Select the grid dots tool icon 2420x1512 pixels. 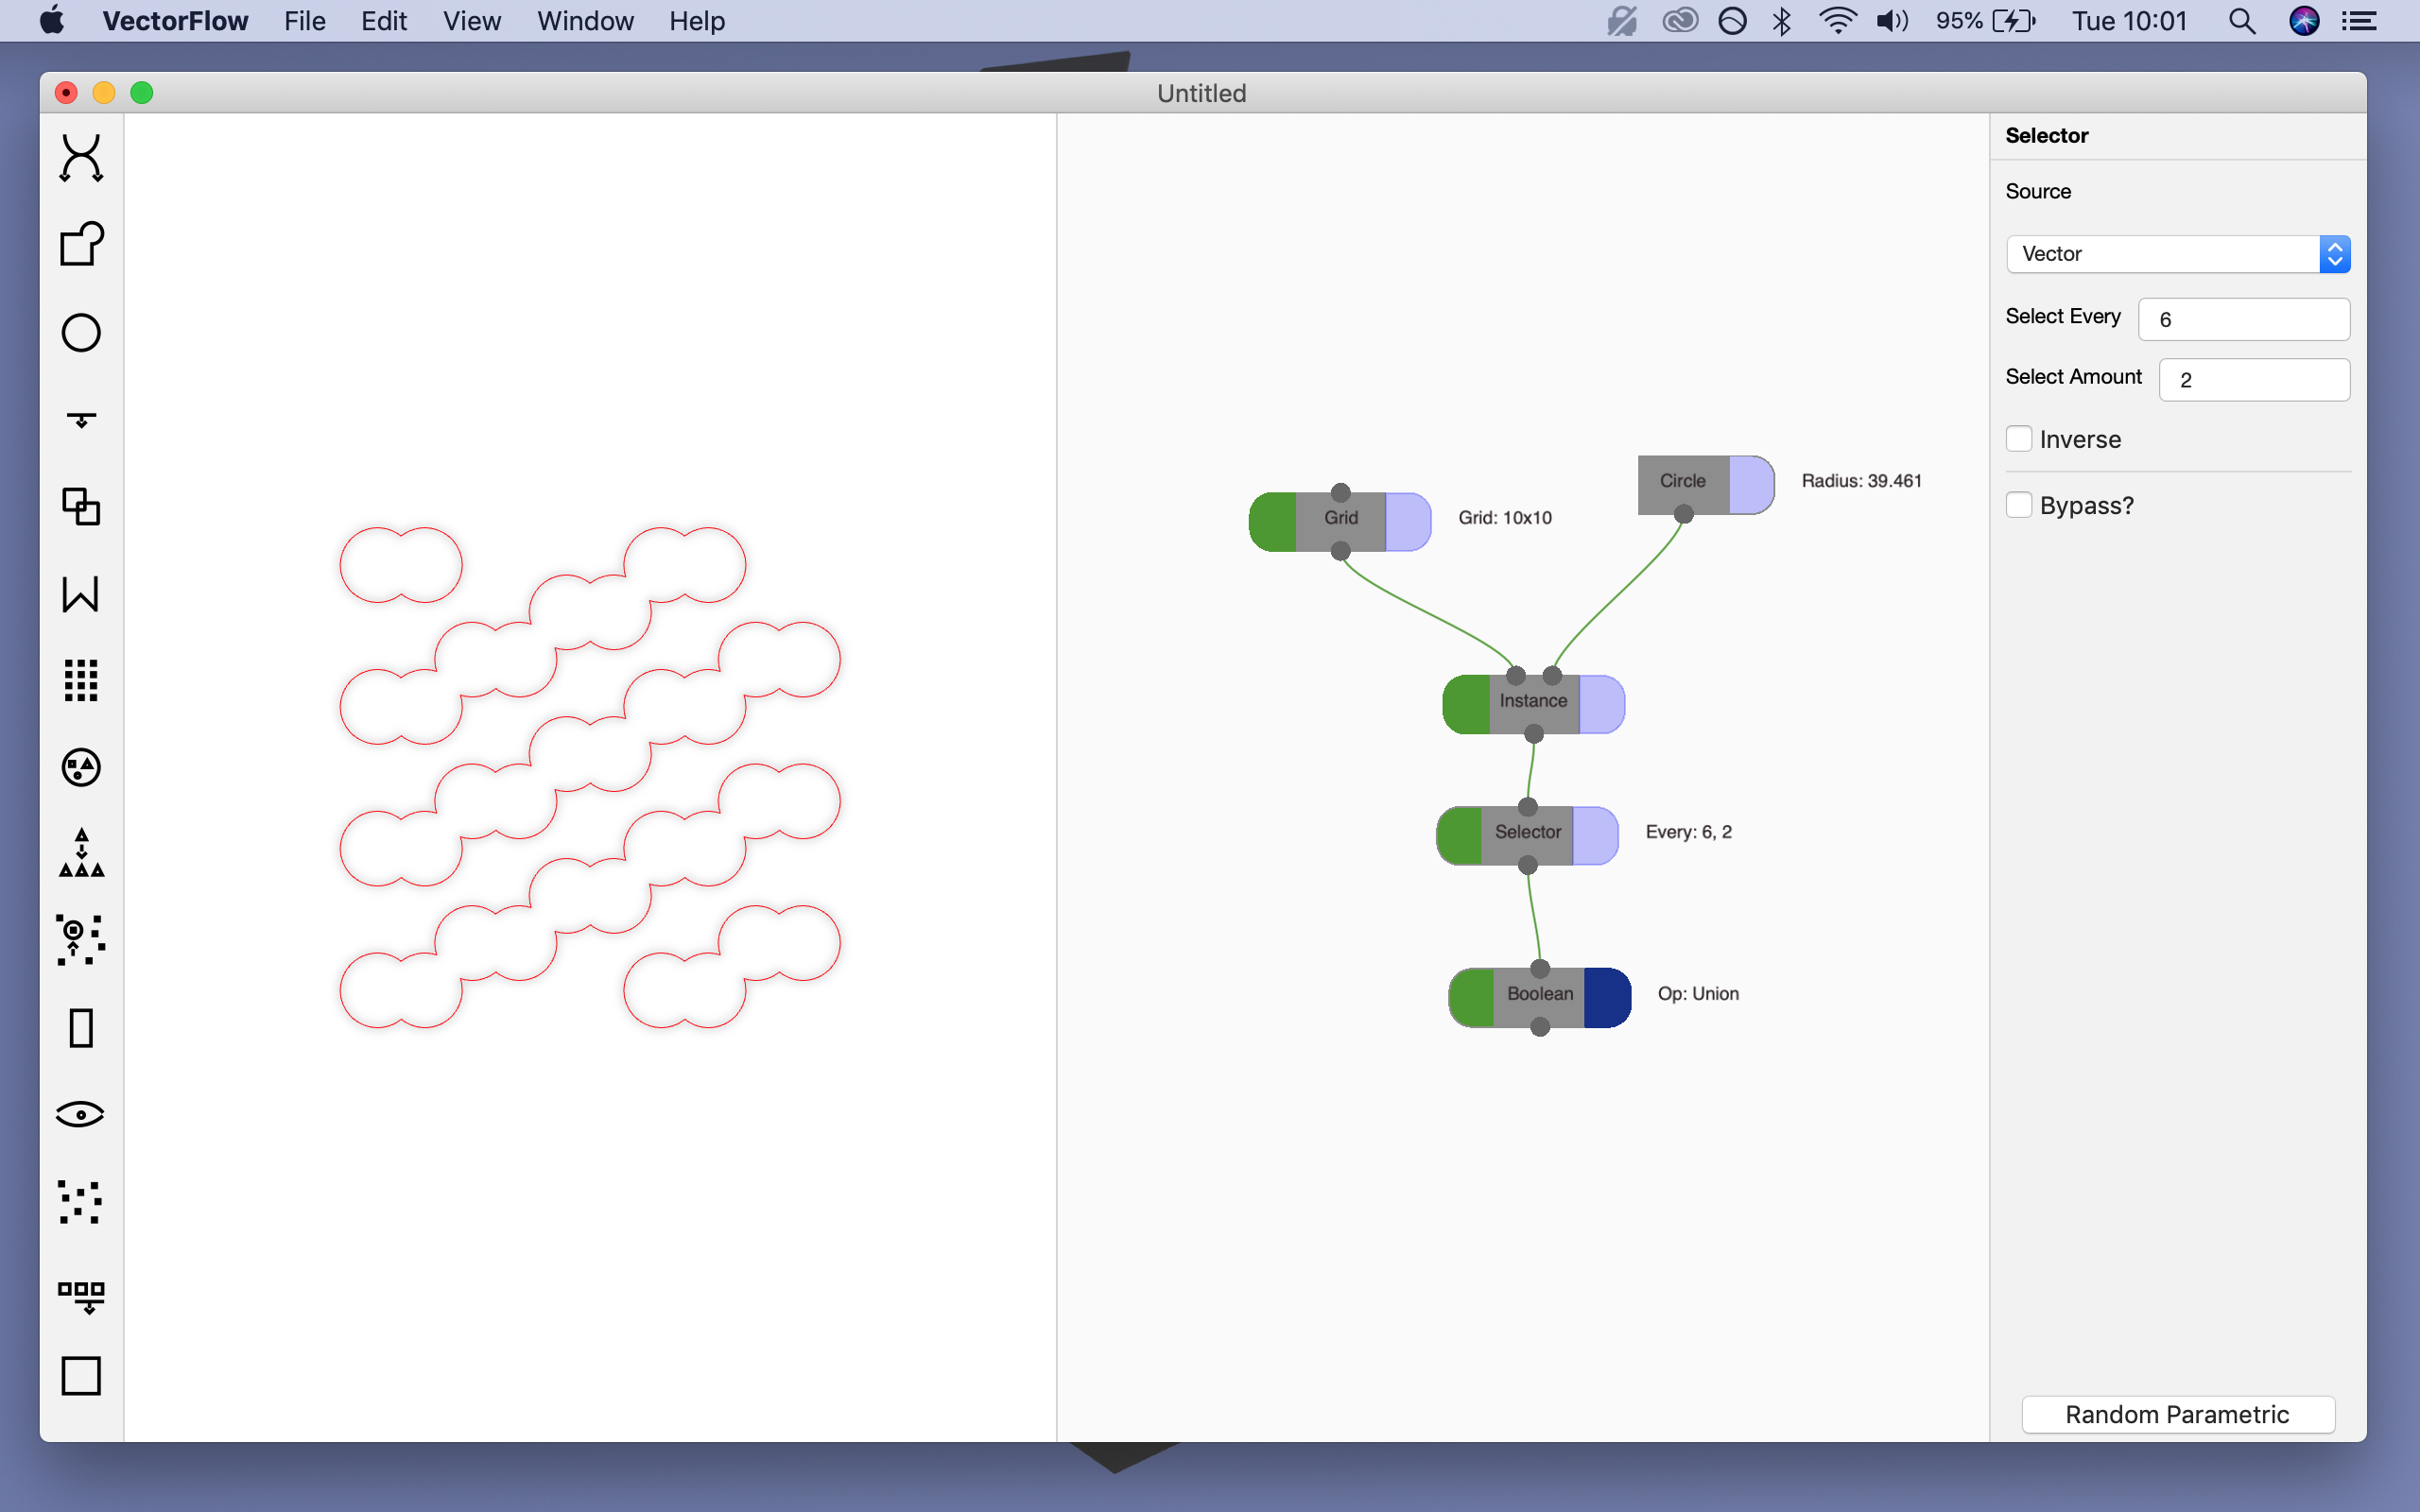pyautogui.click(x=81, y=680)
